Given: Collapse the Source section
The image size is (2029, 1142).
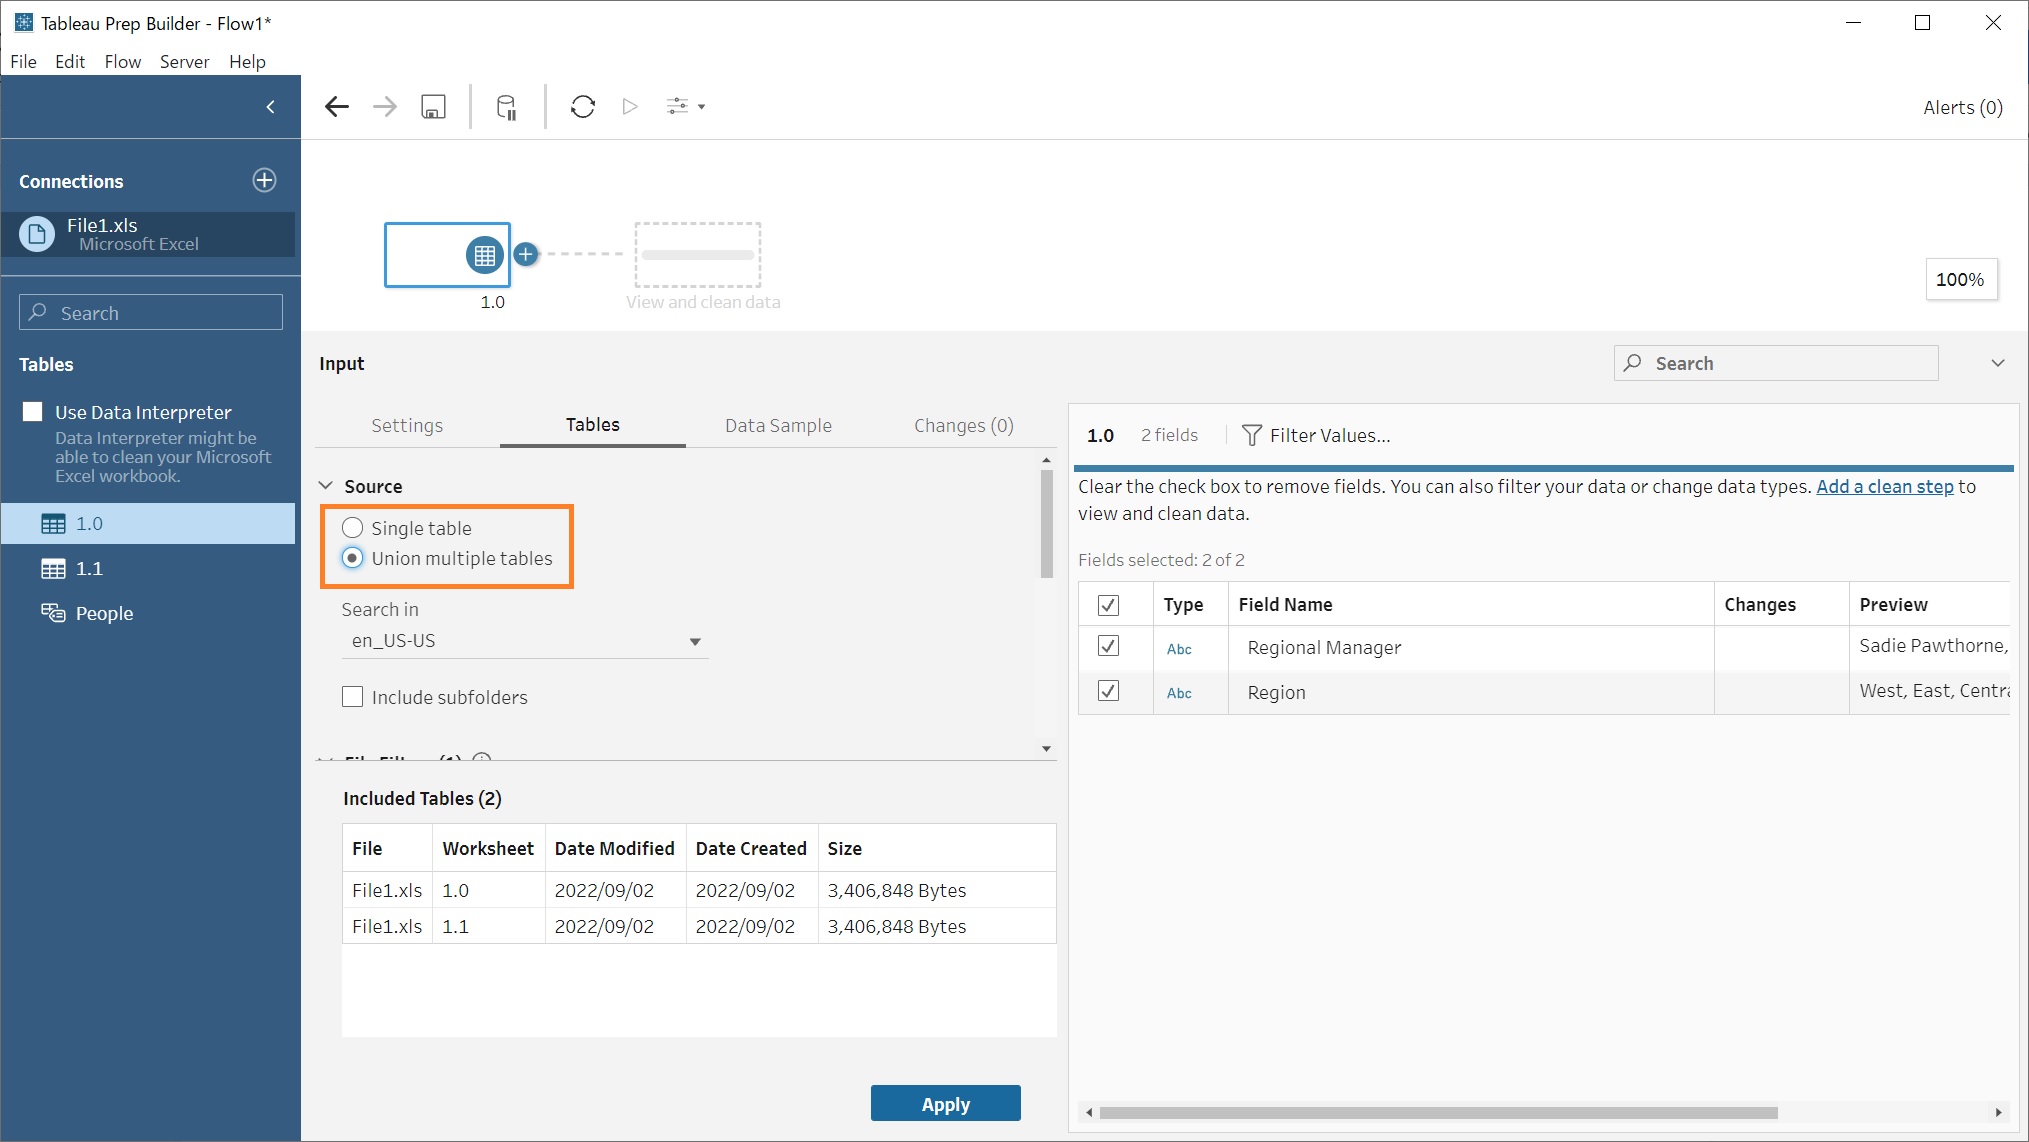Looking at the screenshot, I should (x=325, y=485).
